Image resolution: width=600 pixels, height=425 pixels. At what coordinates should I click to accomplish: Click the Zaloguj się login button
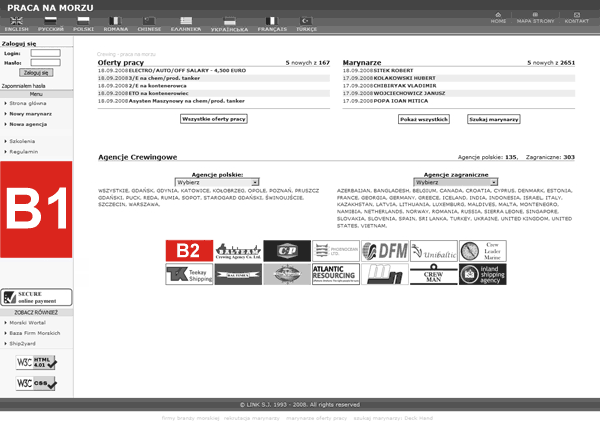pos(36,72)
